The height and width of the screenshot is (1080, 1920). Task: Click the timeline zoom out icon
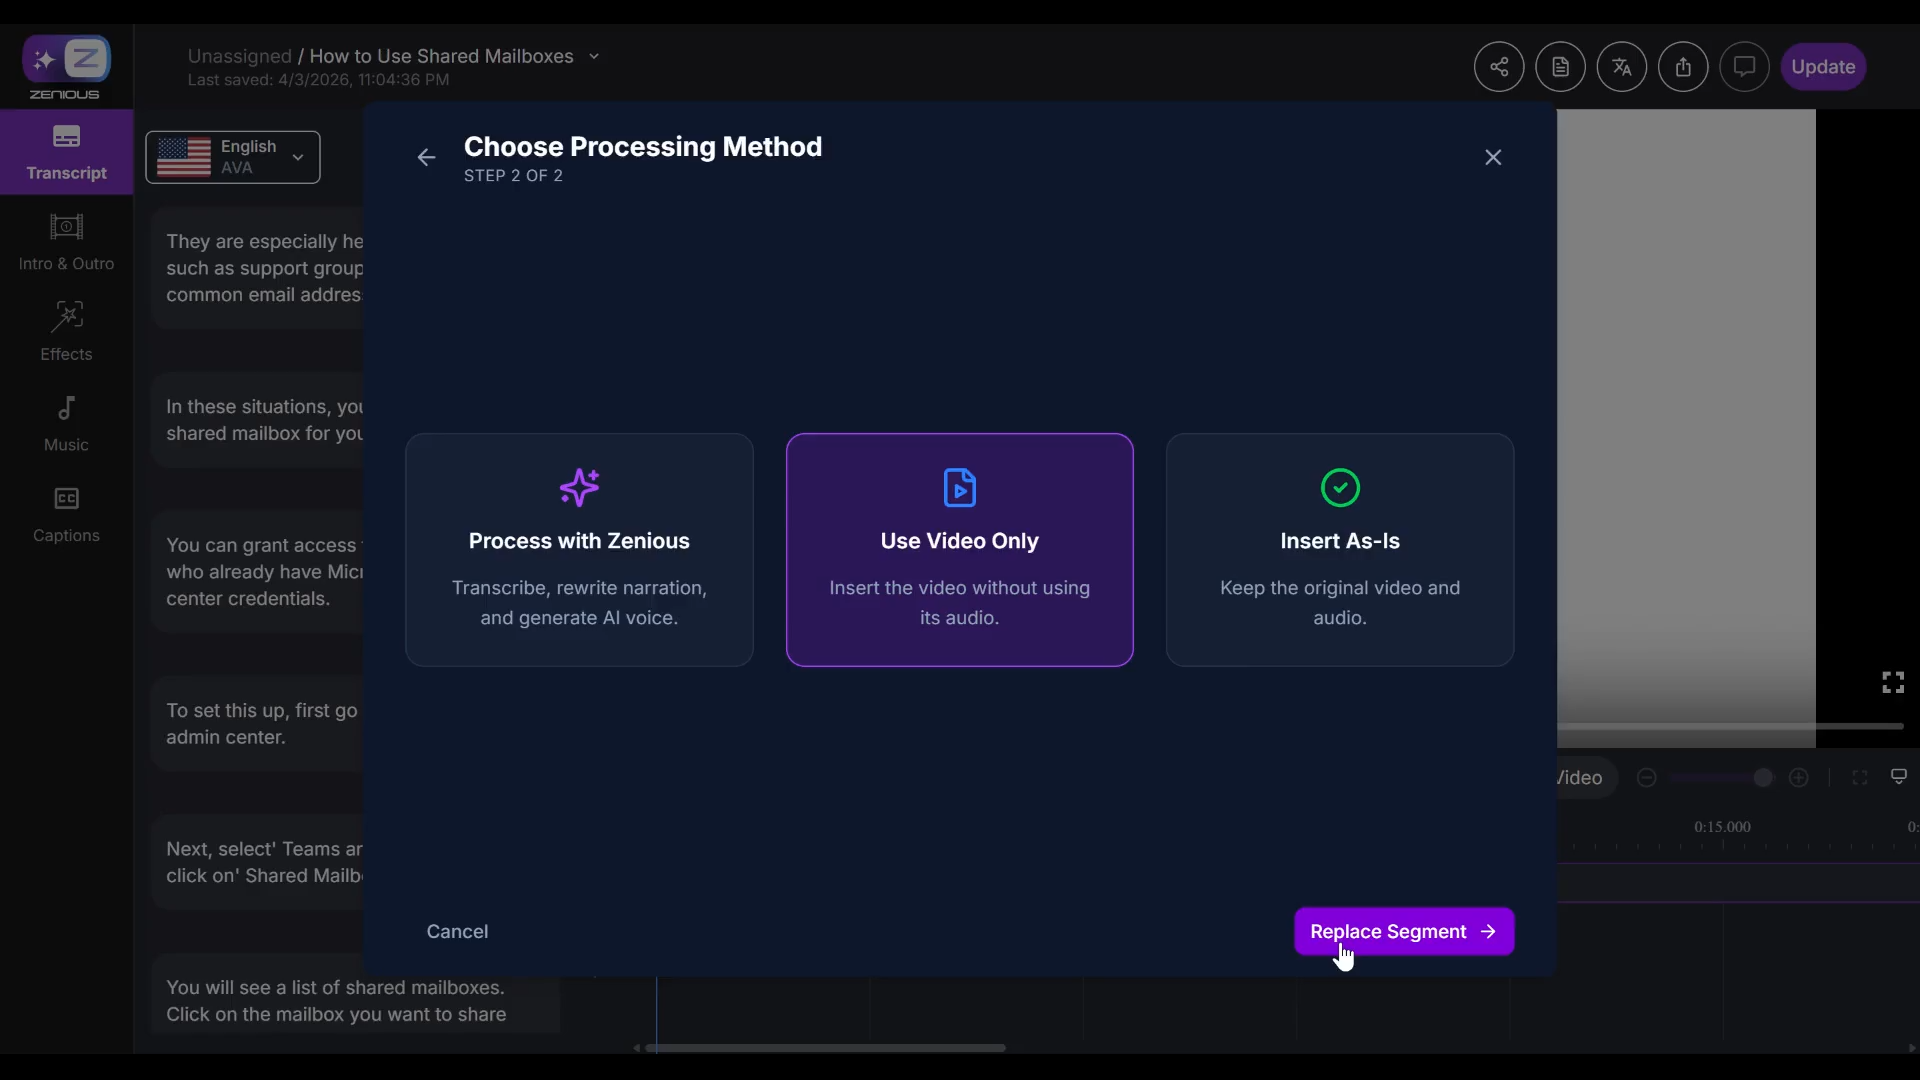click(x=1646, y=778)
